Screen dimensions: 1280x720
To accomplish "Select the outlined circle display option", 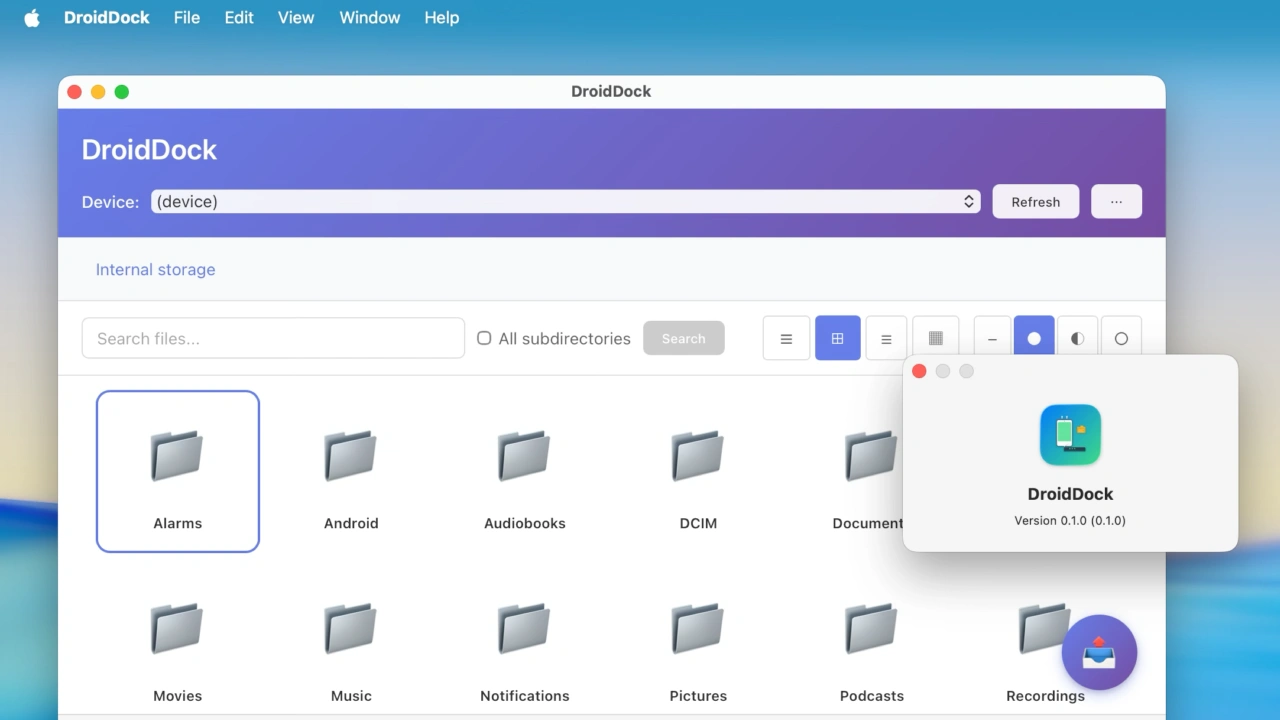I will coord(1121,337).
